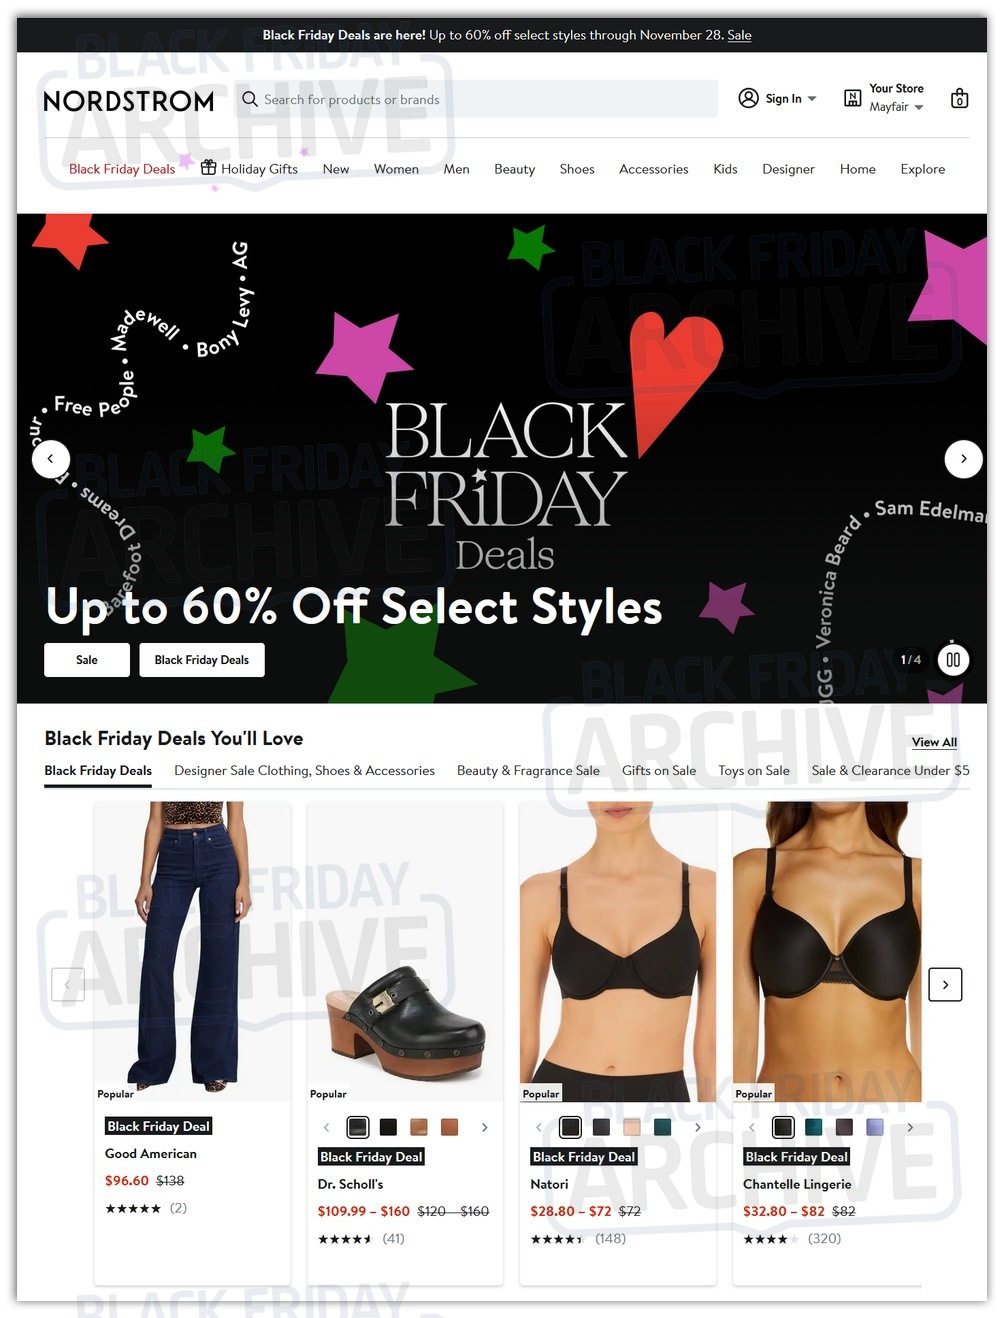
Task: Click the Sign In account icon
Action: pyautogui.click(x=748, y=98)
